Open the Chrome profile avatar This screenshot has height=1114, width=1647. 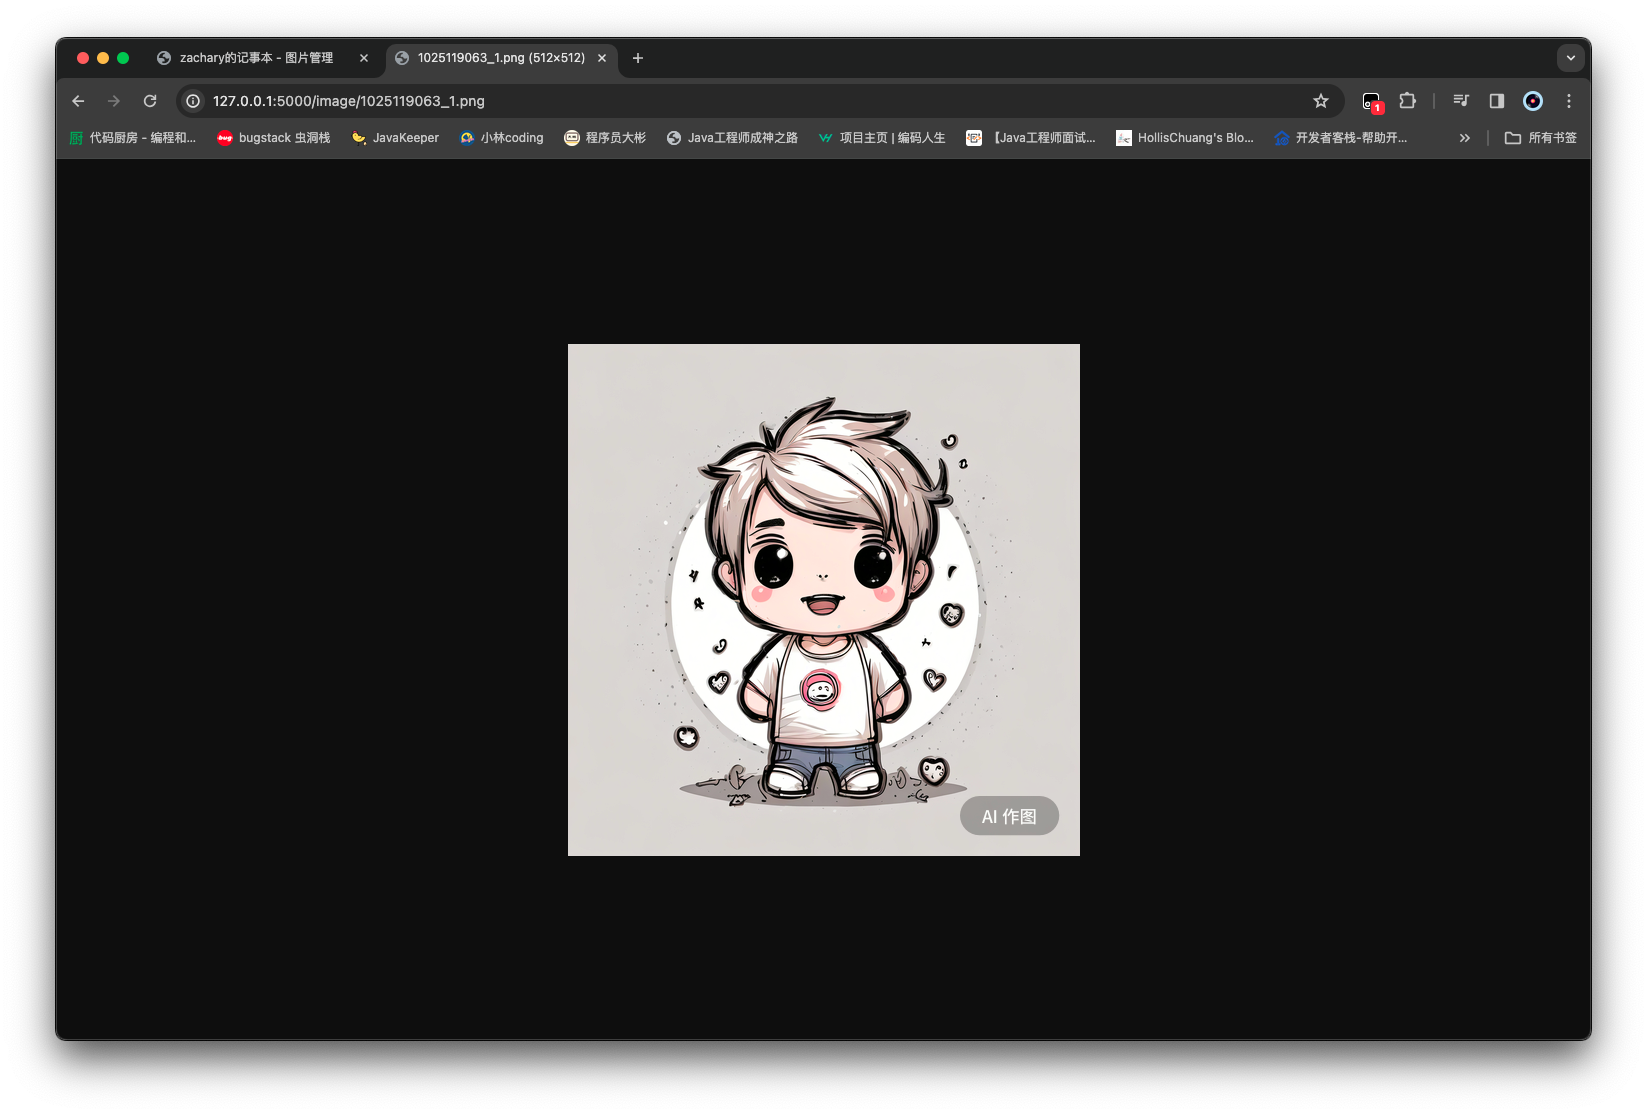[x=1533, y=101]
